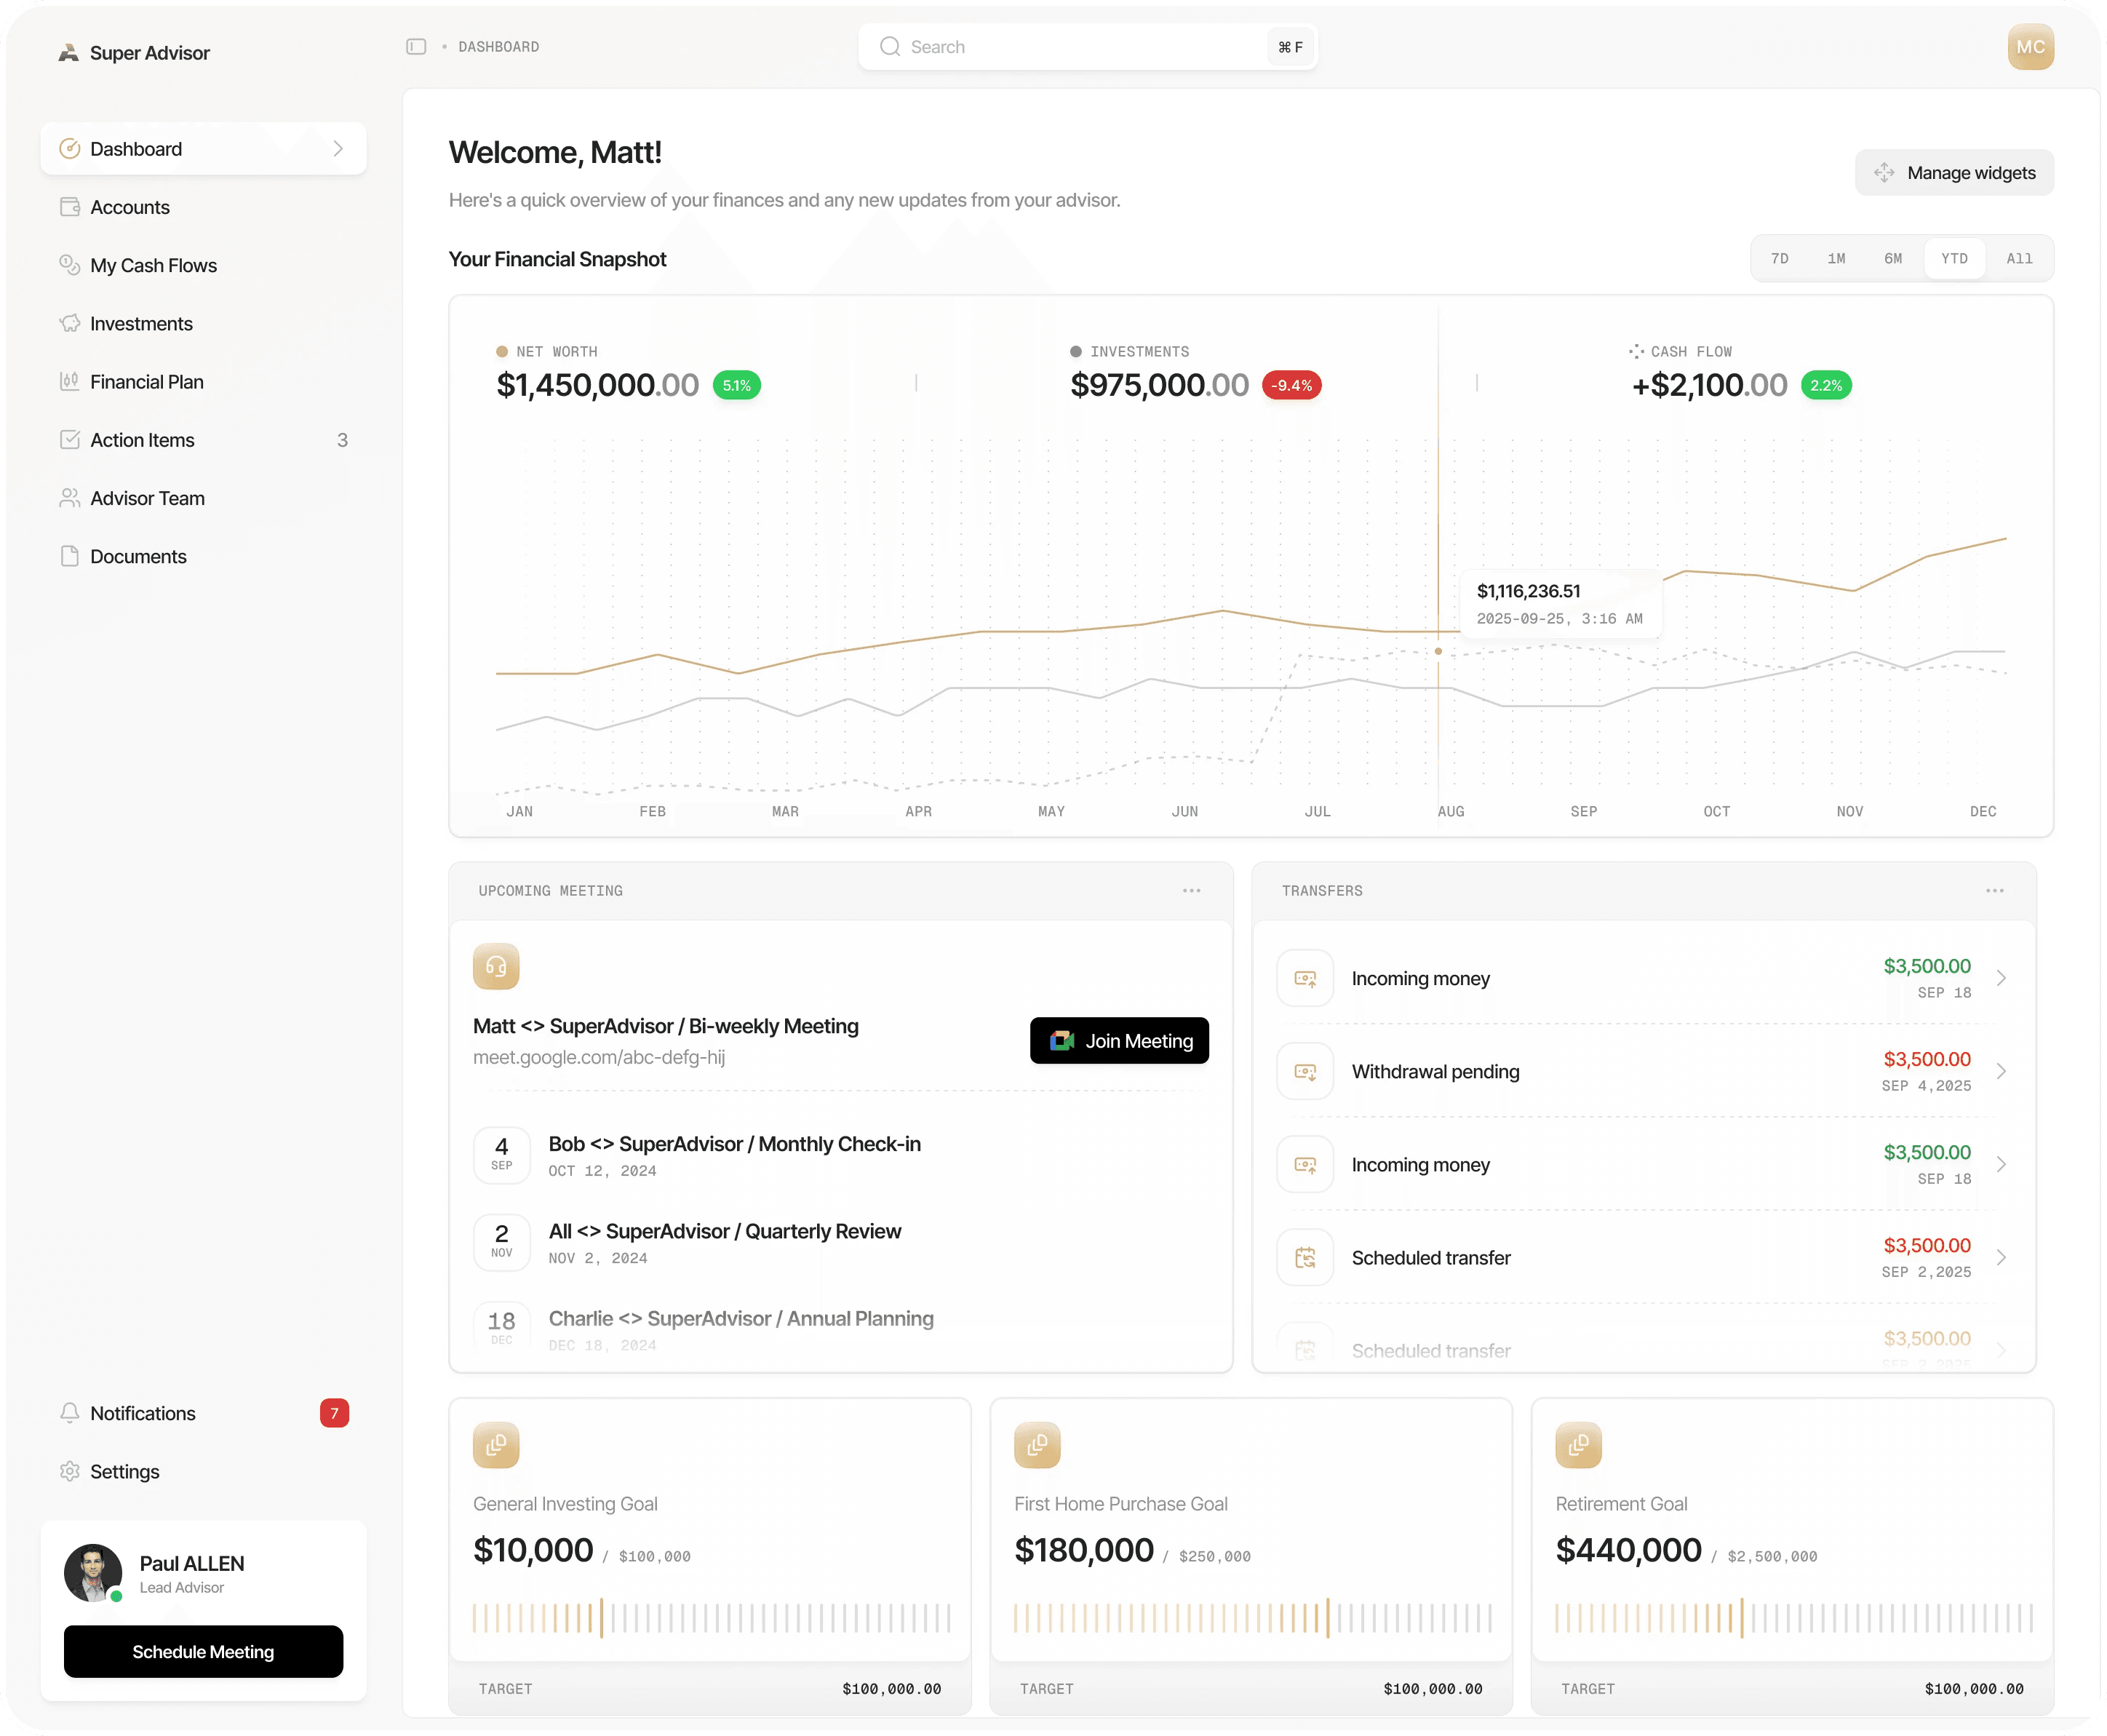The image size is (2107, 1736).
Task: Click the First Home Purchase Goal icon
Action: 1037,1444
